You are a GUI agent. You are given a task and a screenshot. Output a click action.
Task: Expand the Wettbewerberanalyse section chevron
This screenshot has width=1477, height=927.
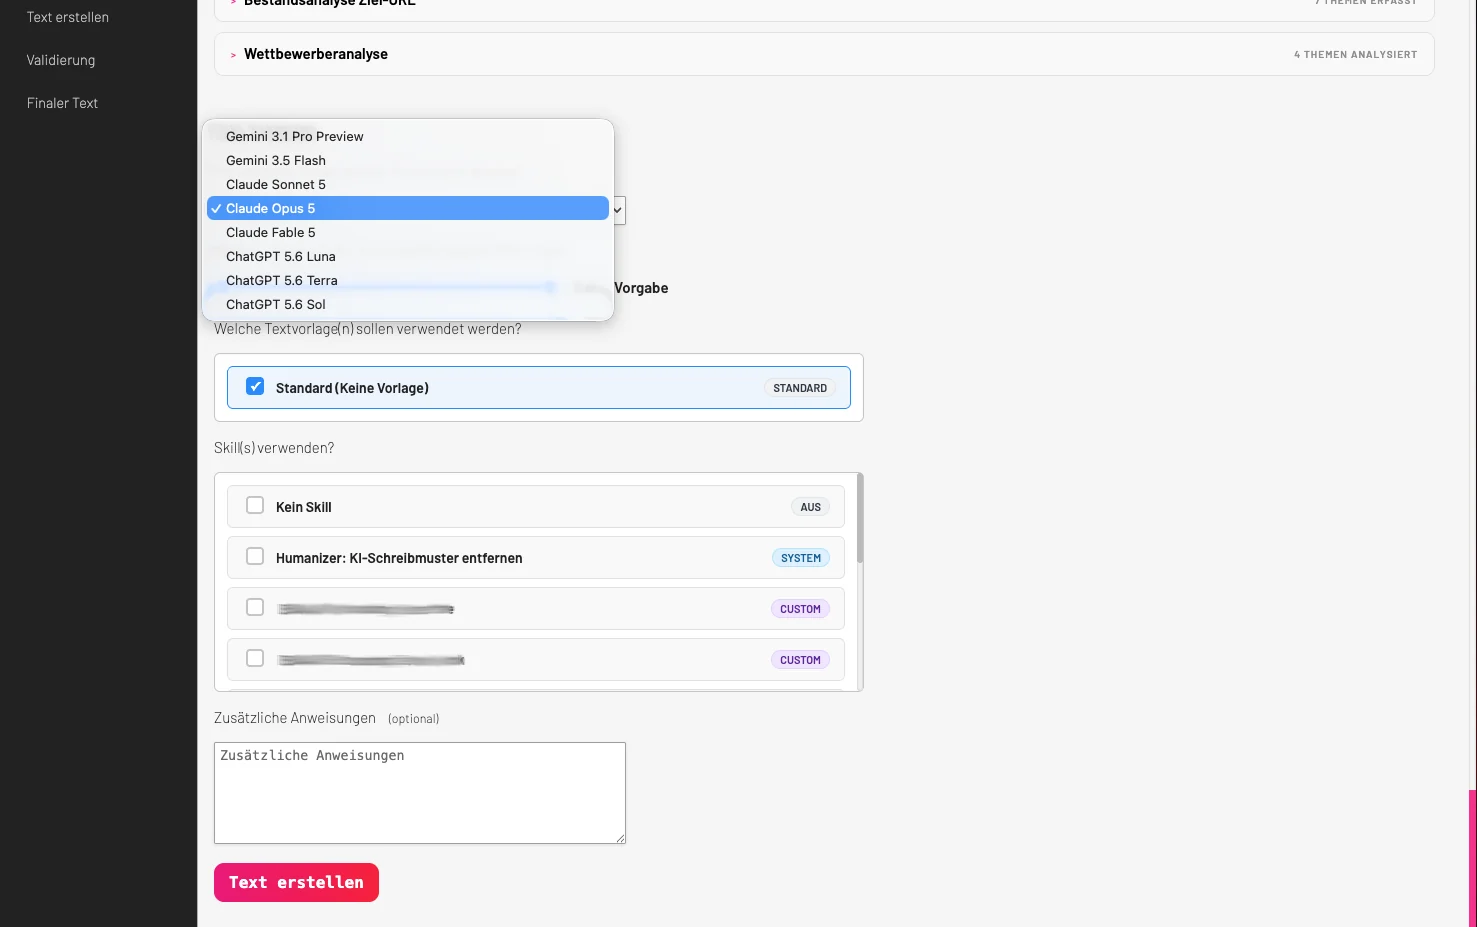(233, 55)
